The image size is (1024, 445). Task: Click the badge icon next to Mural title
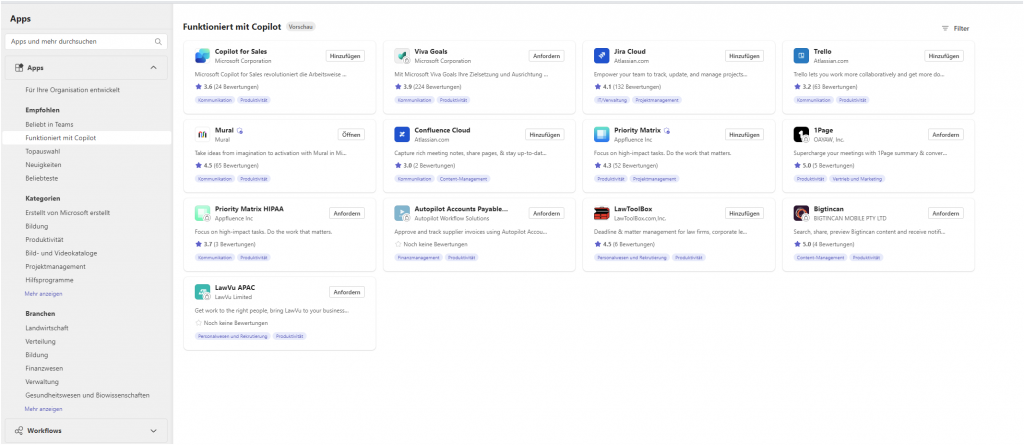pyautogui.click(x=240, y=131)
